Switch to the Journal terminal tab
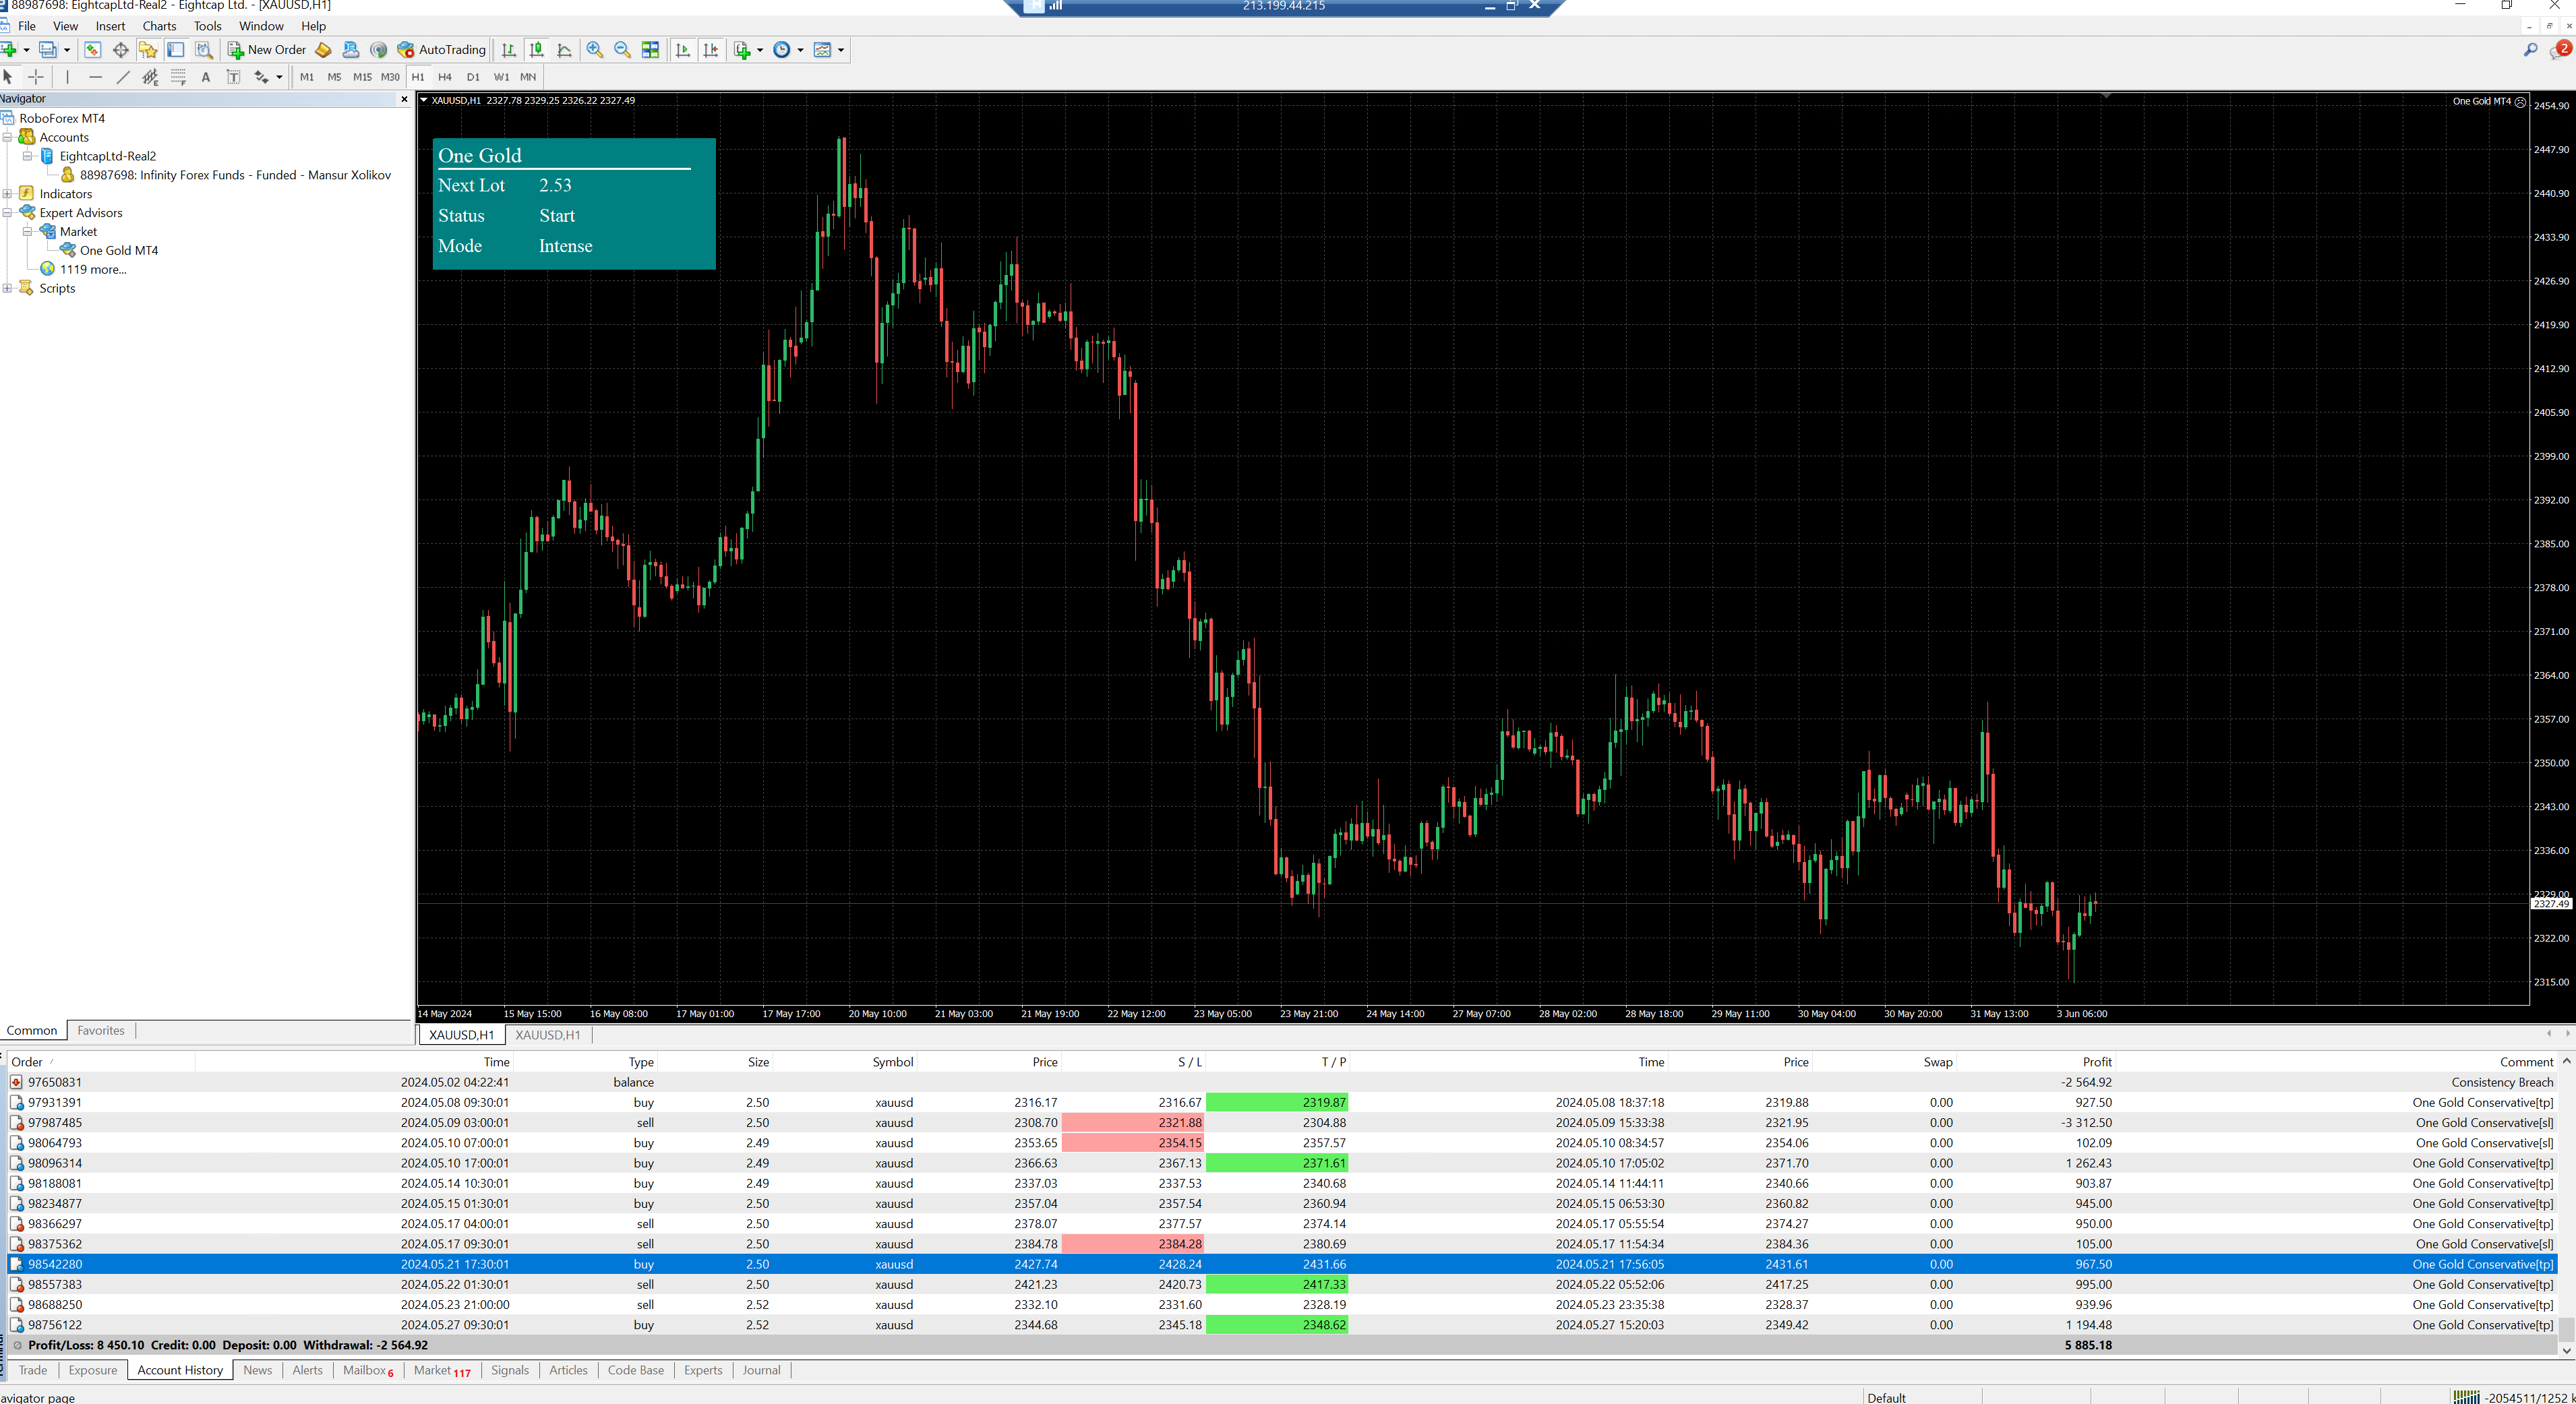This screenshot has width=2576, height=1404. coord(761,1370)
